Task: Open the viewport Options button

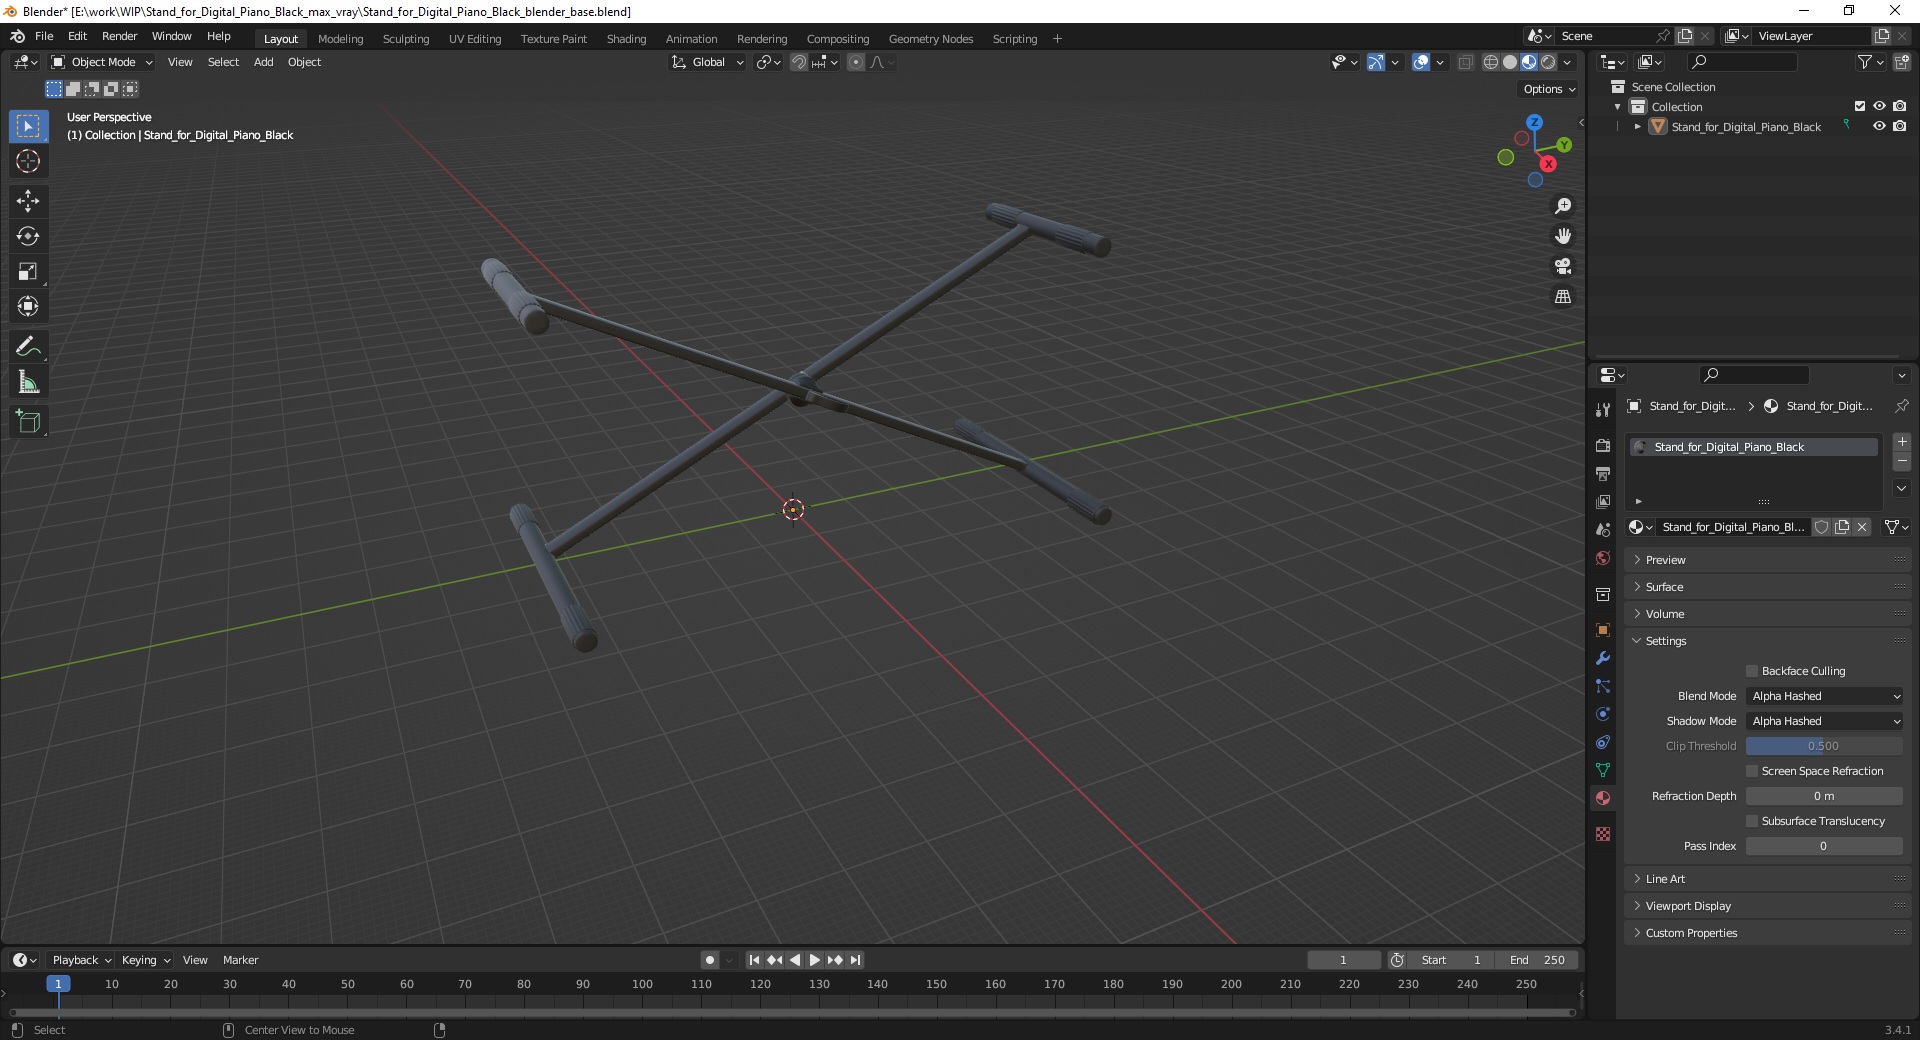Action: click(x=1549, y=89)
